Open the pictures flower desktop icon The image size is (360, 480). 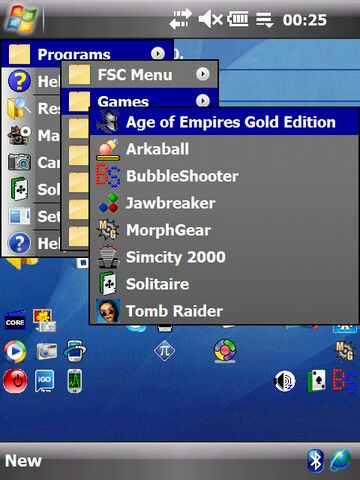pos(45,321)
